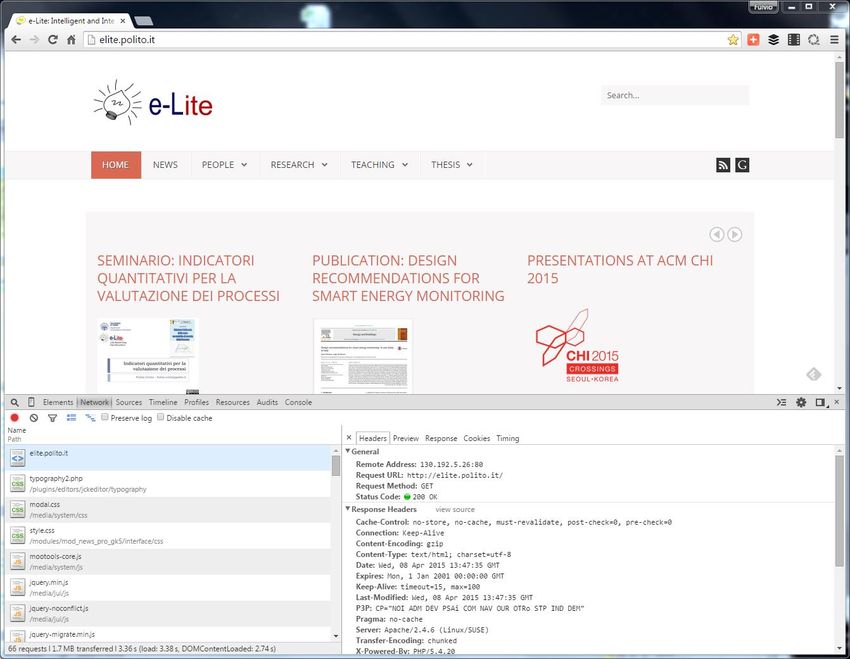Reload the elite.polito.it page

coord(53,40)
